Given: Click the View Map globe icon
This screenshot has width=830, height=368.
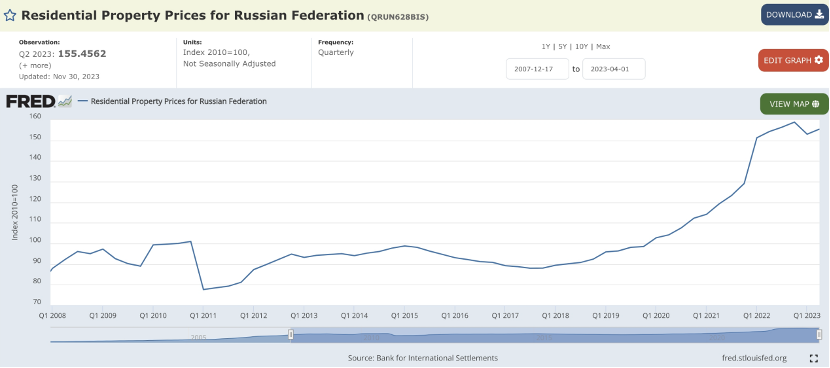Looking at the screenshot, I should pyautogui.click(x=815, y=103).
